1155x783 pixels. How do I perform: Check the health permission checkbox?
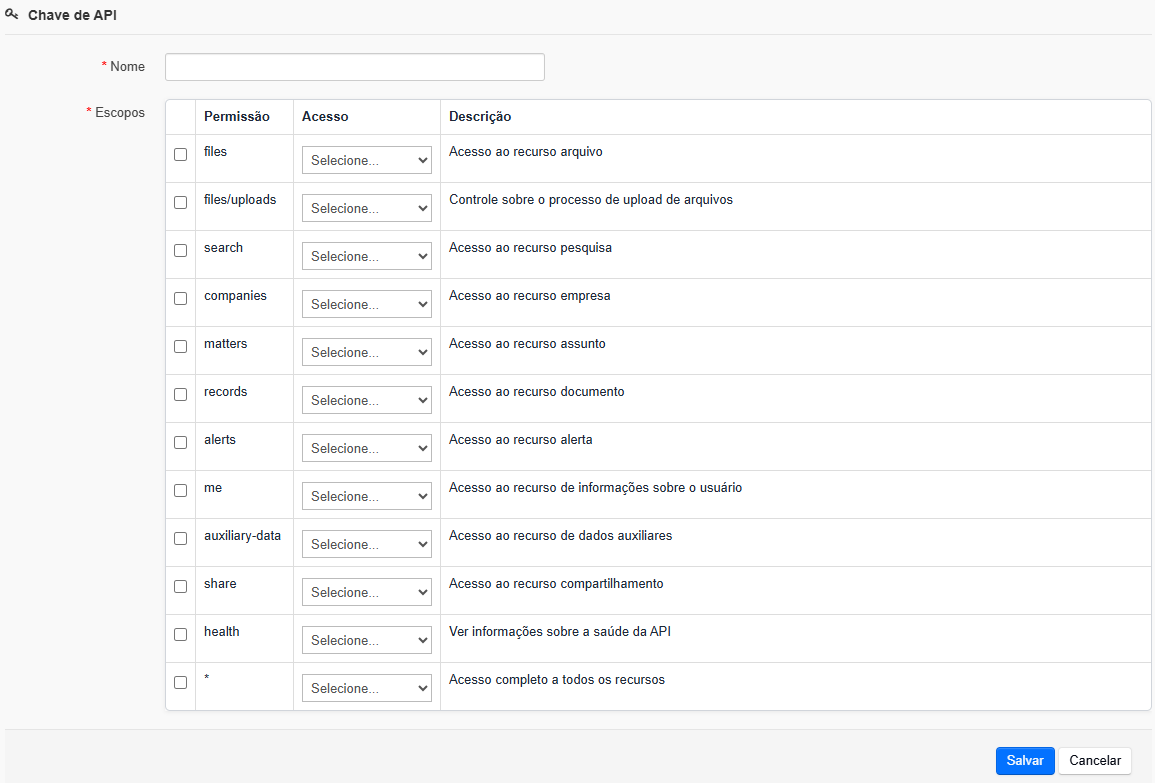(x=180, y=634)
